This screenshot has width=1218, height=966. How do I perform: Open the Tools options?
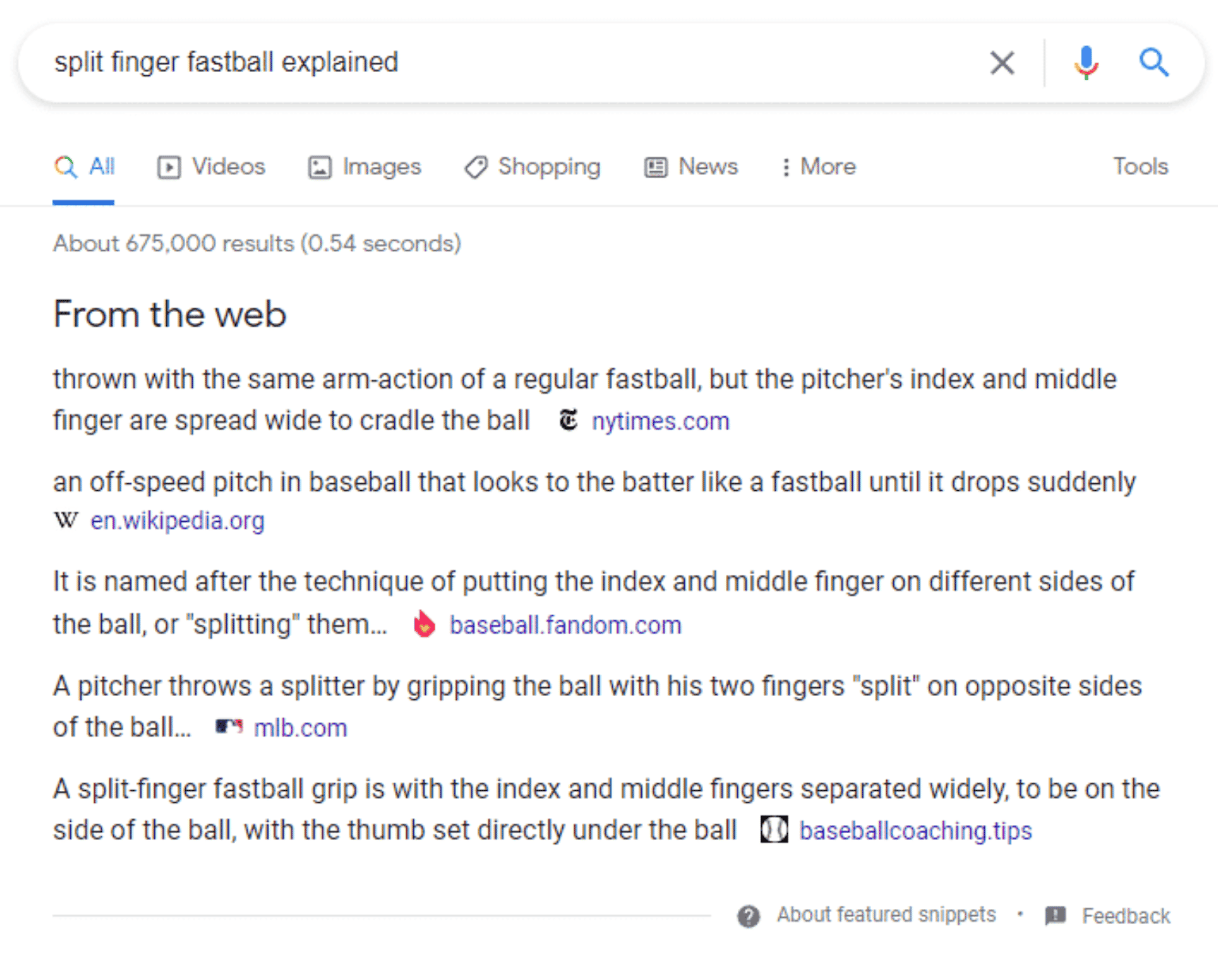[1140, 167]
